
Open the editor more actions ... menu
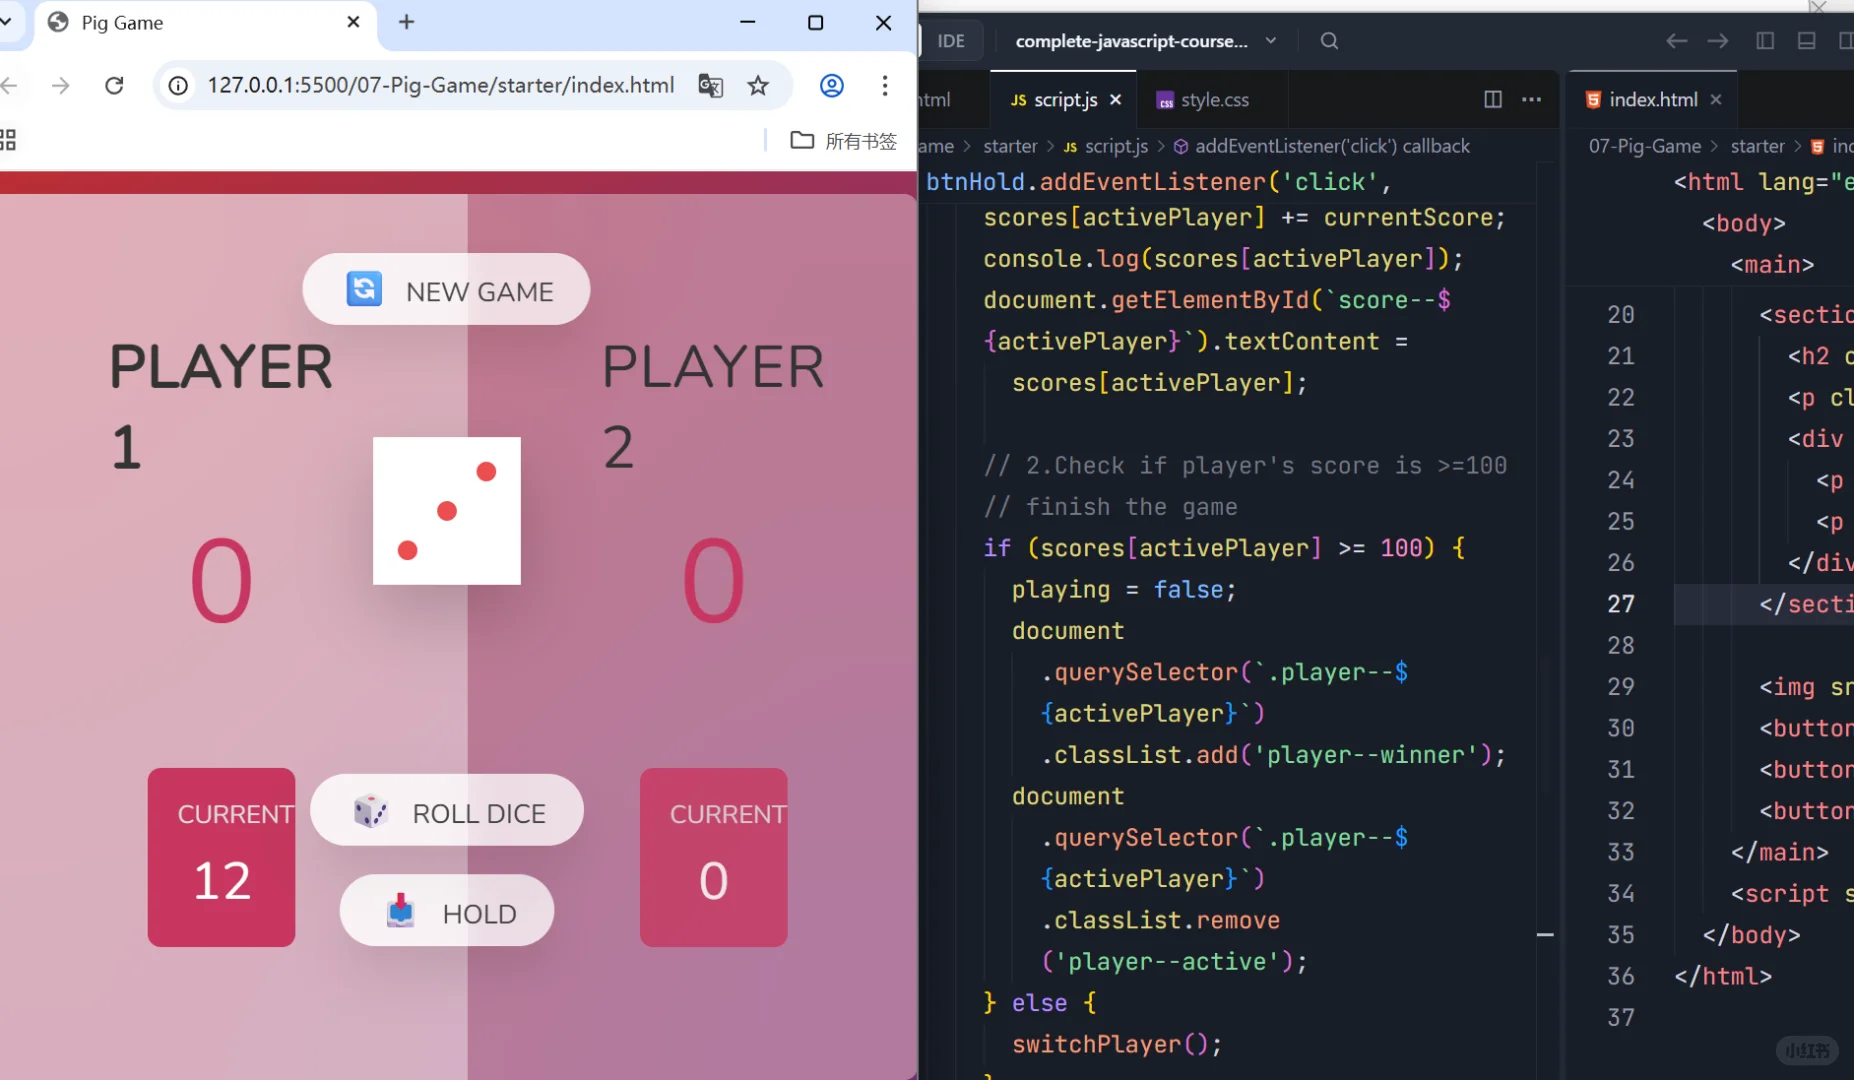point(1533,99)
